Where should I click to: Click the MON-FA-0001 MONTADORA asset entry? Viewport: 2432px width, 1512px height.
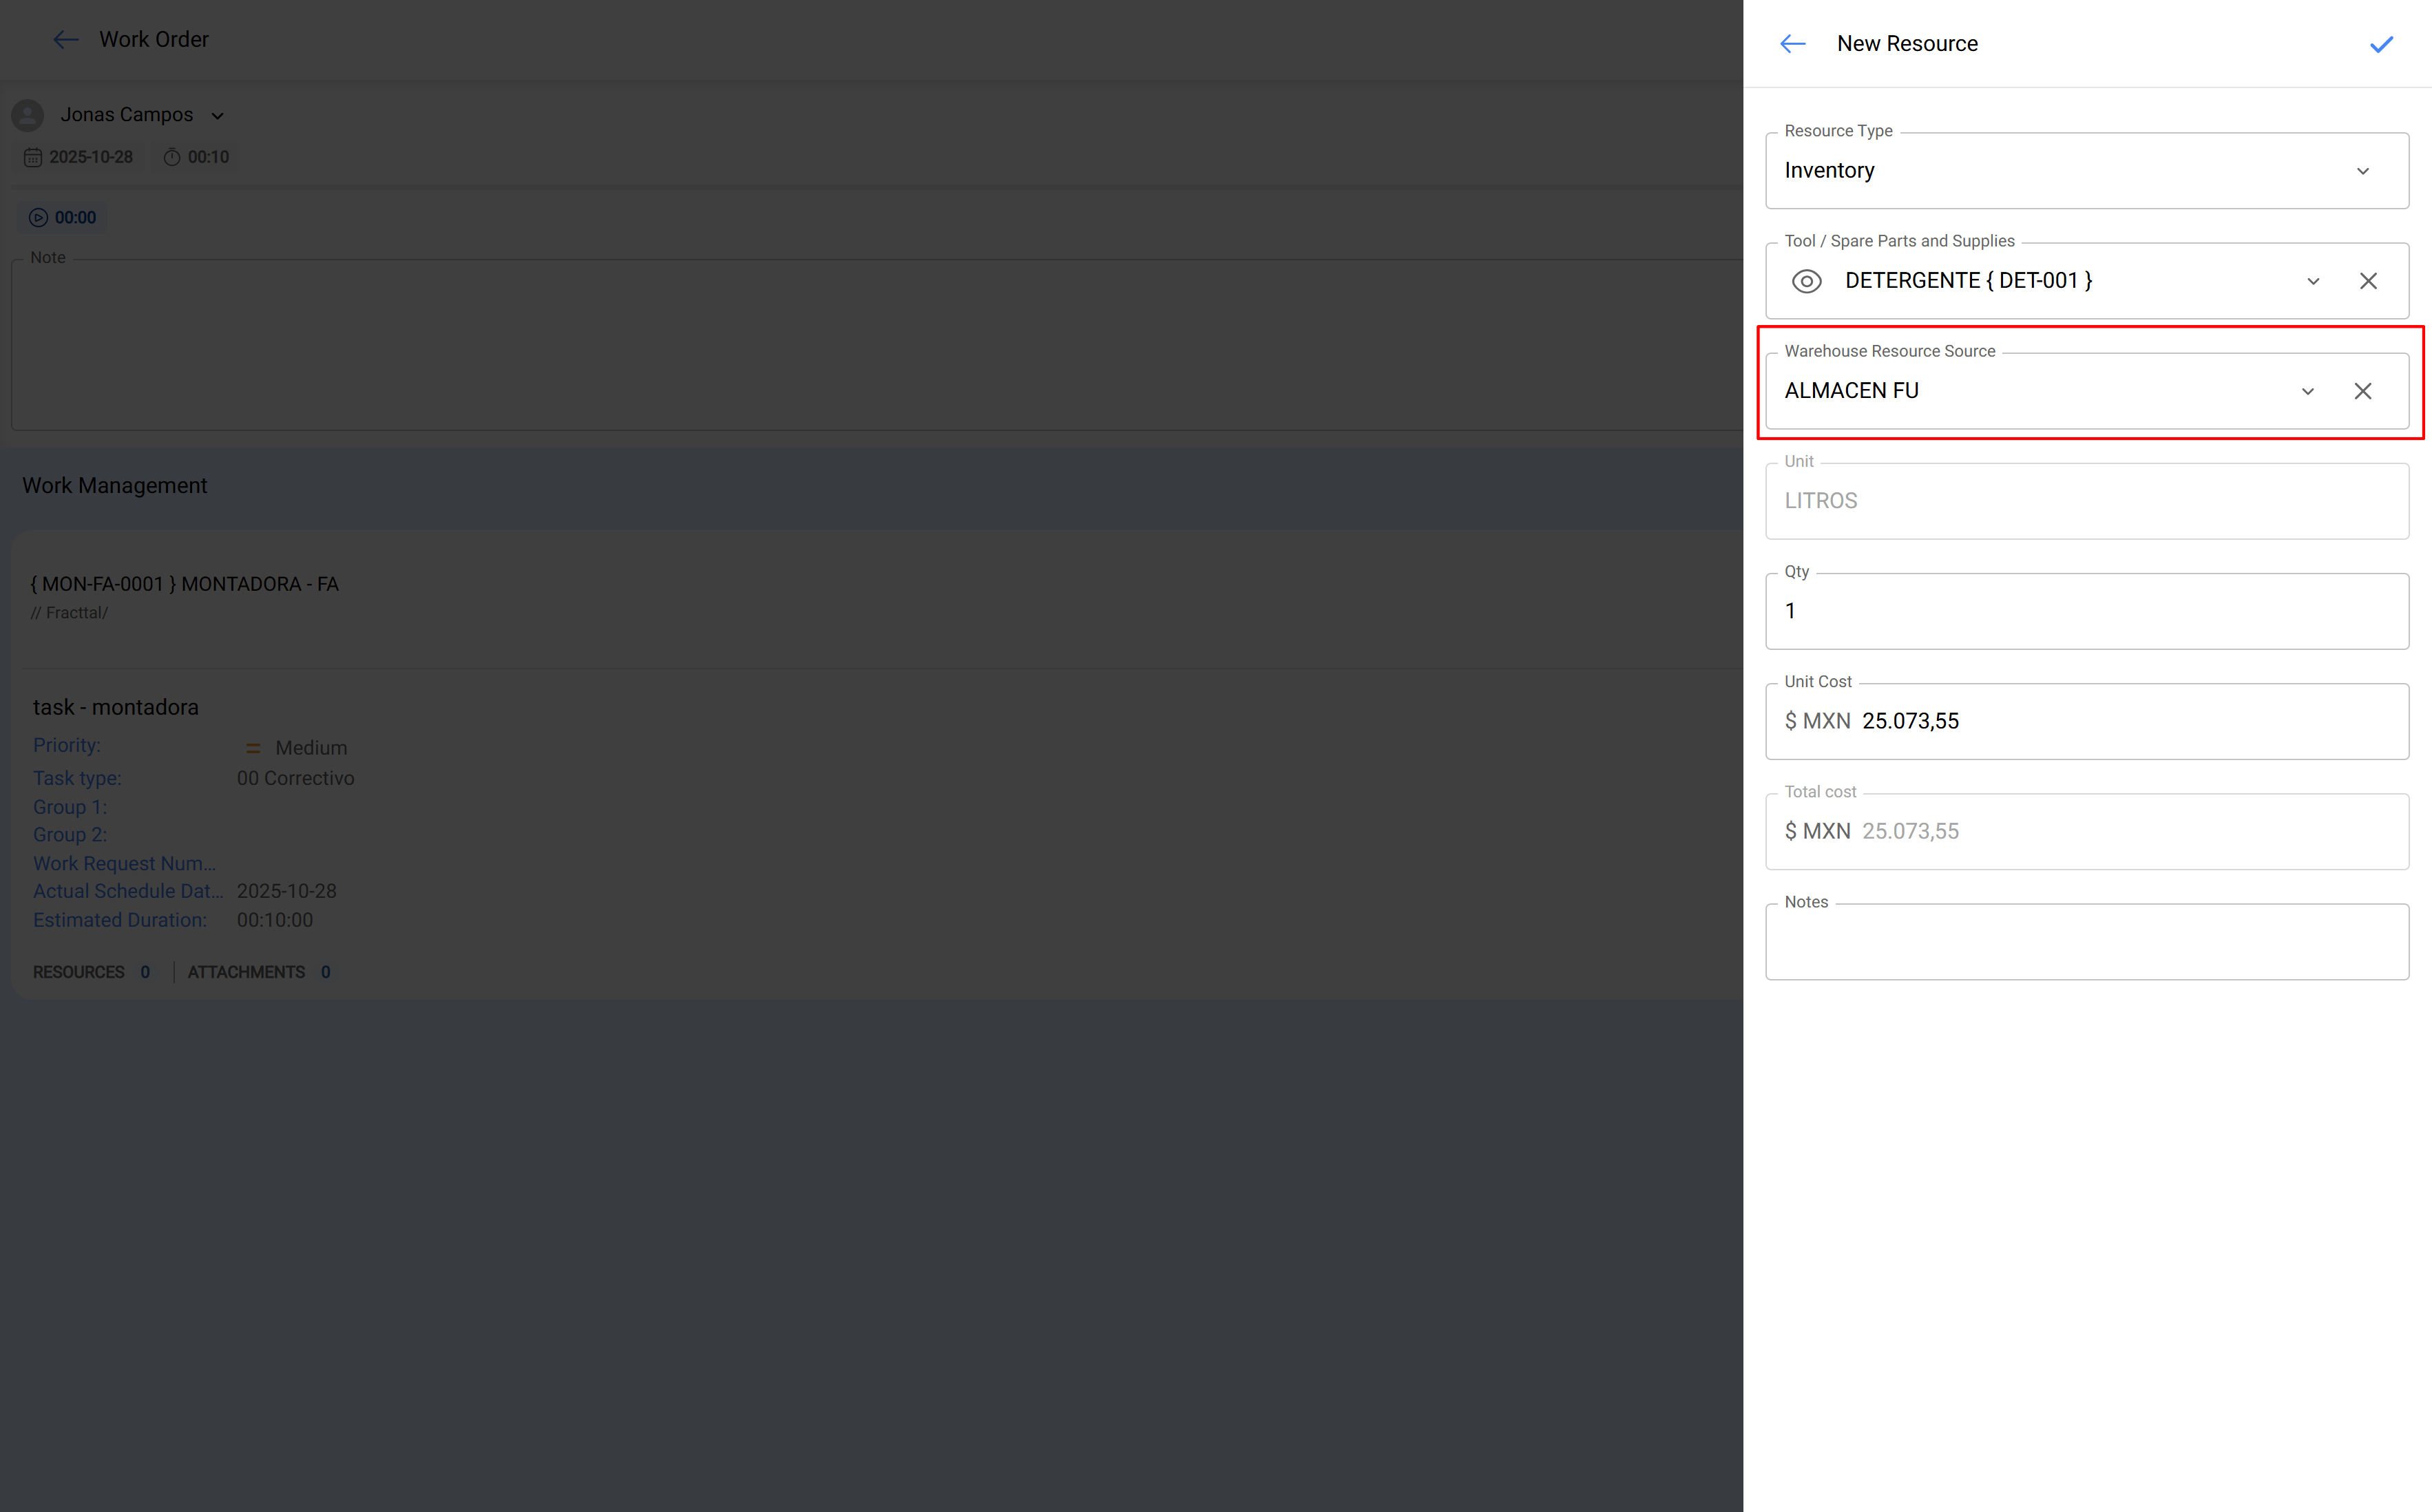pyautogui.click(x=185, y=584)
